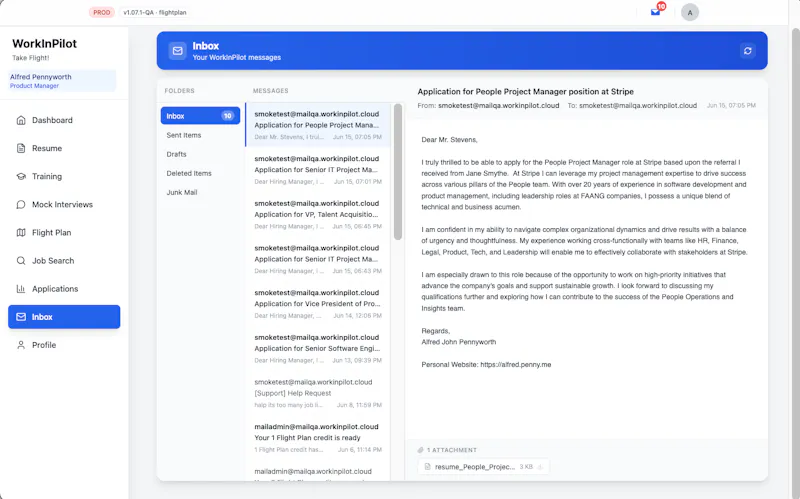The height and width of the screenshot is (499, 800).
Task: Click the Flight Plan map icon
Action: pos(21,232)
